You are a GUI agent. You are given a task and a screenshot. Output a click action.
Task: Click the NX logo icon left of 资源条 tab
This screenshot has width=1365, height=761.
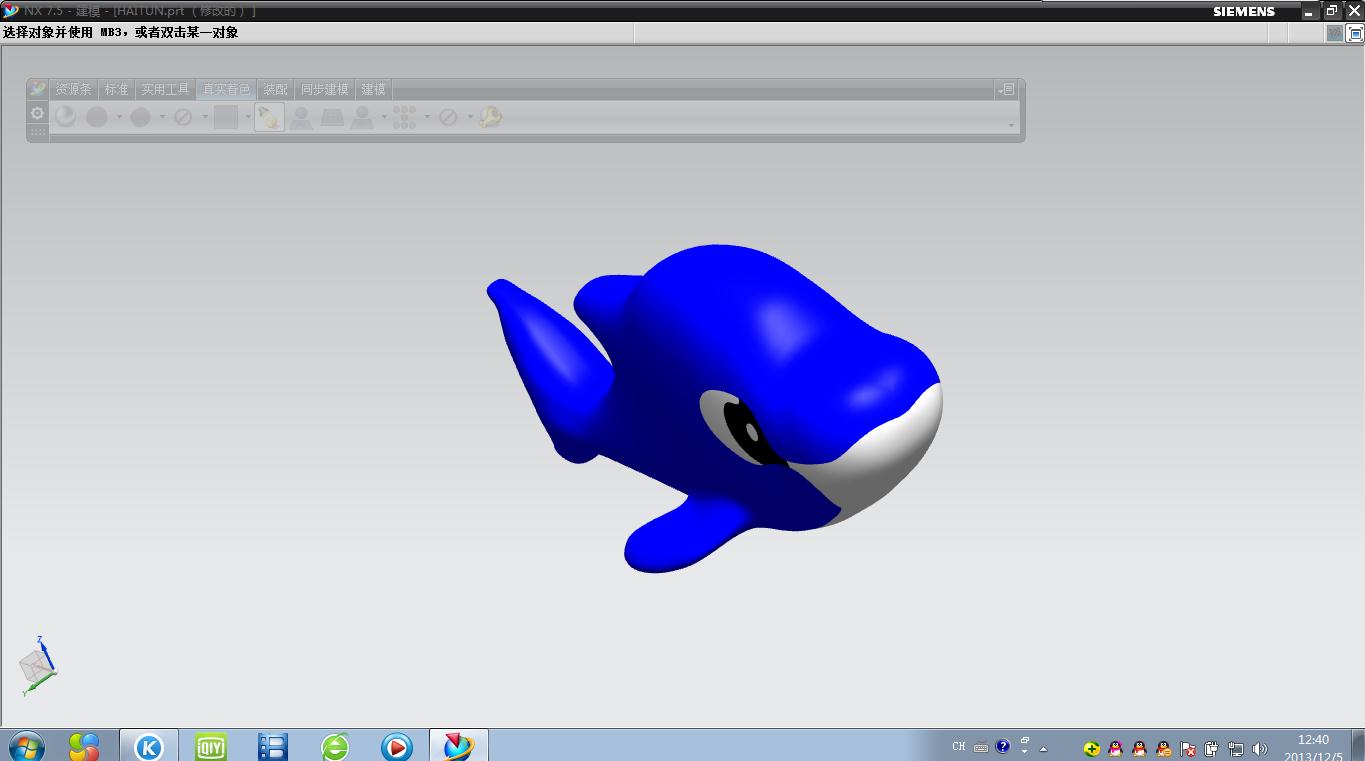click(x=38, y=89)
